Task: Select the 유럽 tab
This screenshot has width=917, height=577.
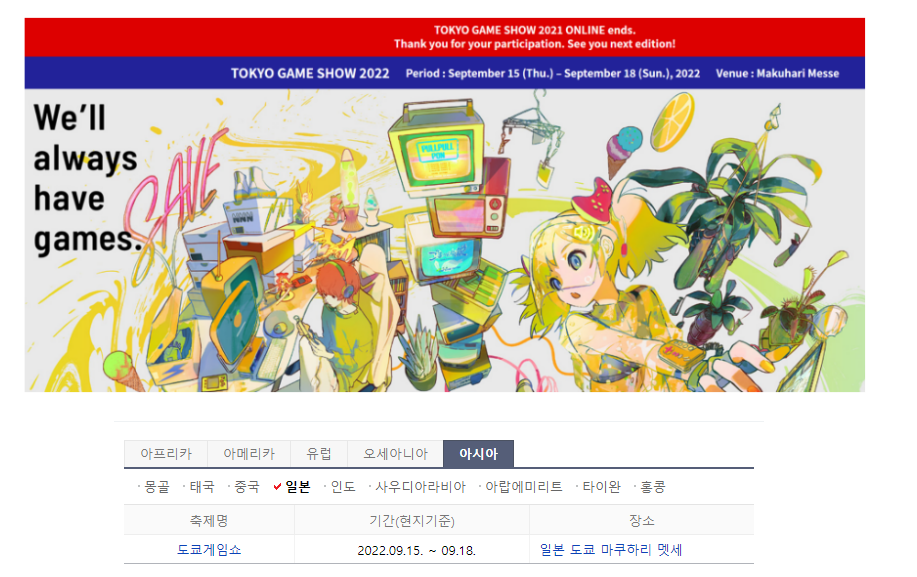Action: point(319,454)
